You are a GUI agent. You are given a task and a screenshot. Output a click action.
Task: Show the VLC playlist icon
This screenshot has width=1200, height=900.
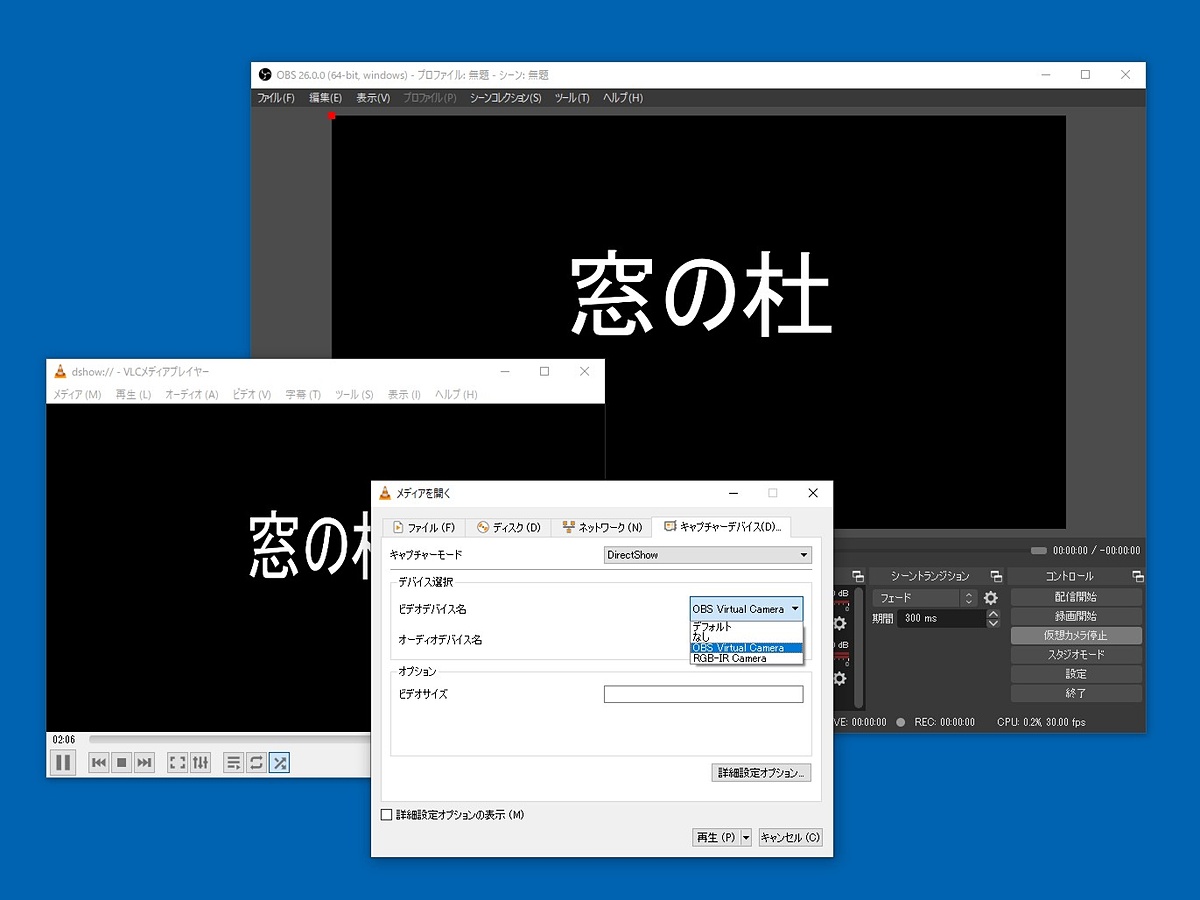[233, 763]
